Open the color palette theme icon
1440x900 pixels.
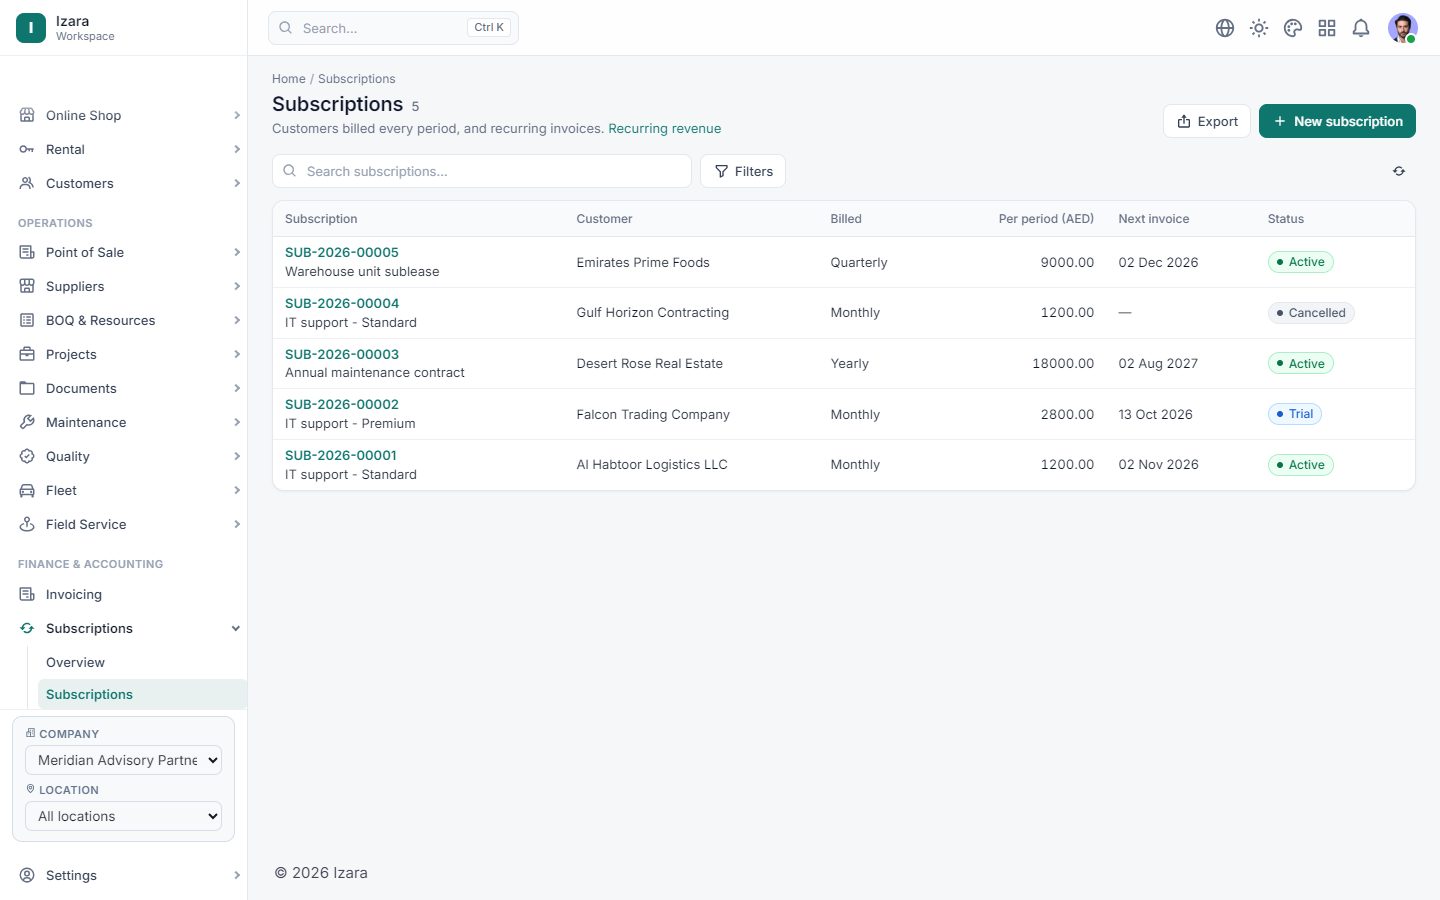1293,28
